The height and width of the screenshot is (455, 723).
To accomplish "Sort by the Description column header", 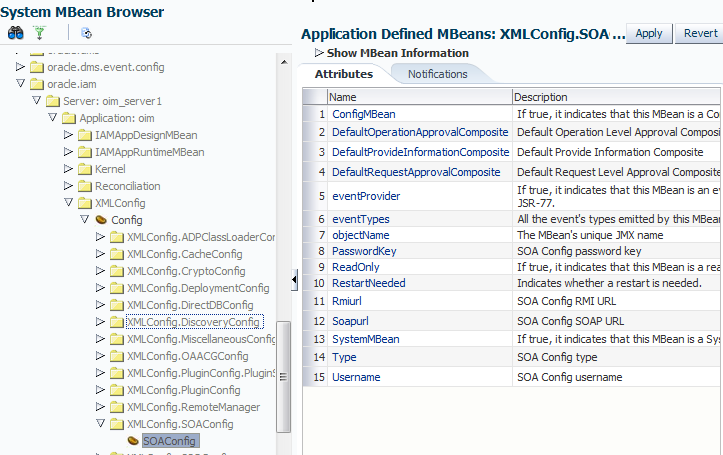I will point(616,97).
